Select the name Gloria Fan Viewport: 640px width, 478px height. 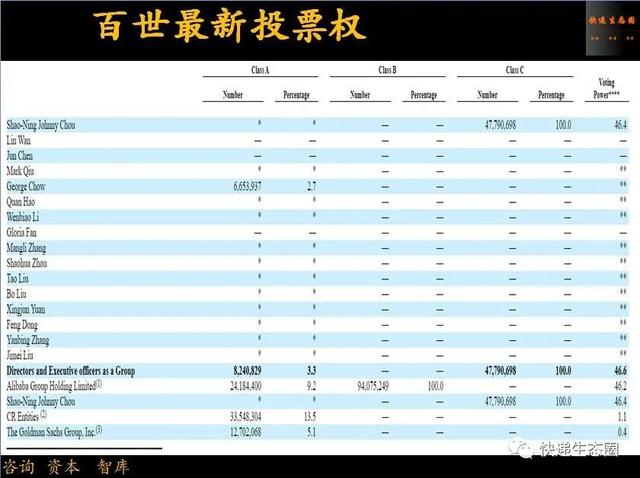[x=21, y=232]
